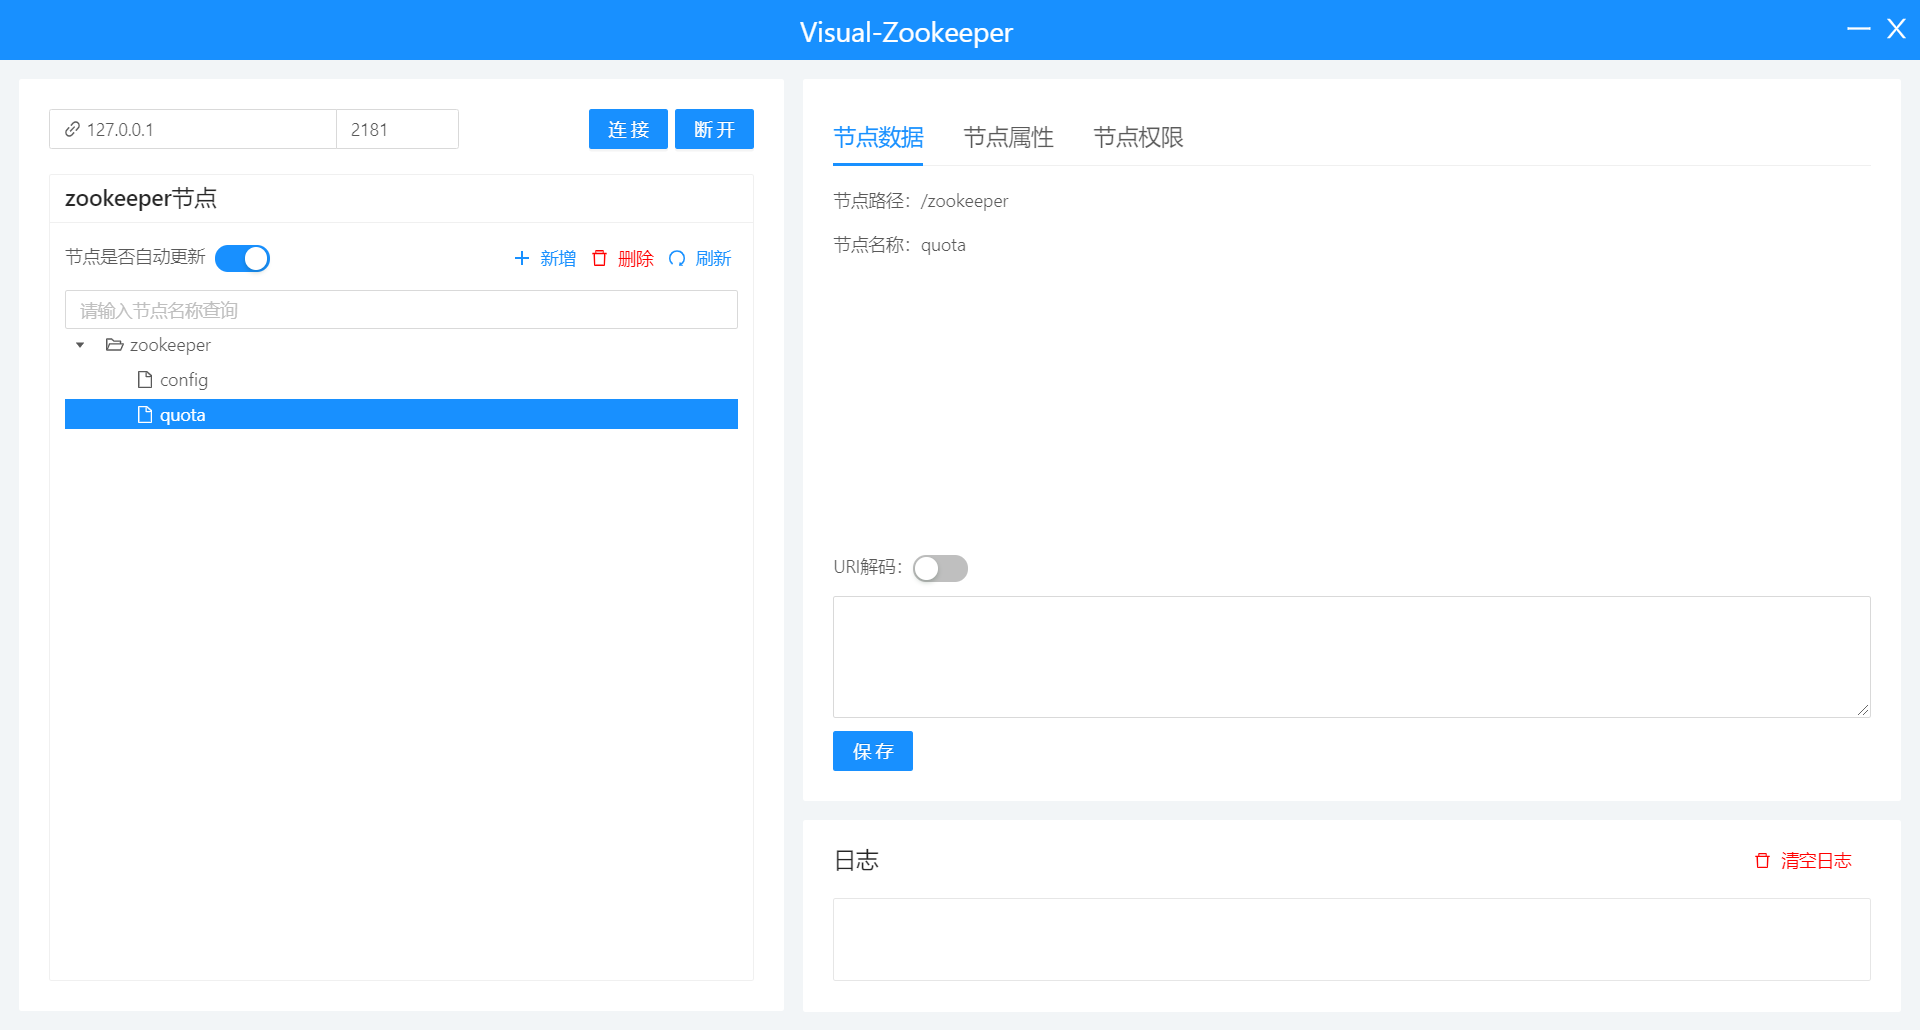This screenshot has width=1920, height=1030.
Task: Save node data with 保存 button
Action: (x=873, y=751)
